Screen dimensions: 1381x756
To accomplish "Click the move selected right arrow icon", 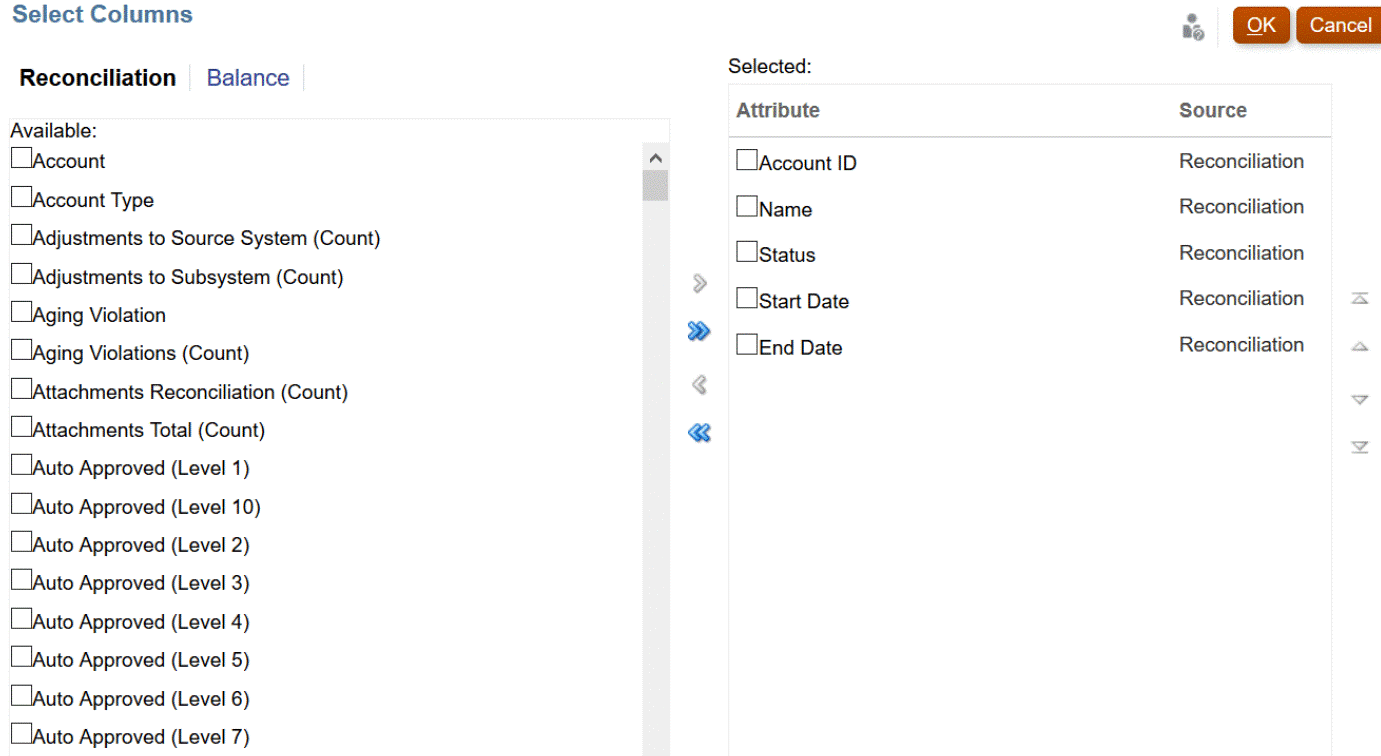I will [699, 284].
